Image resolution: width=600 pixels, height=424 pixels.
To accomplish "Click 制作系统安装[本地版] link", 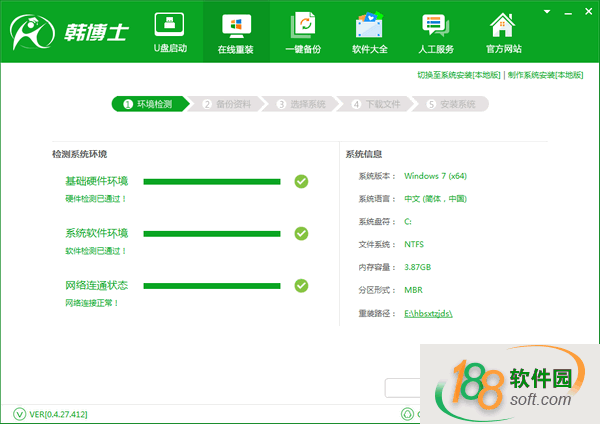I will pos(545,75).
